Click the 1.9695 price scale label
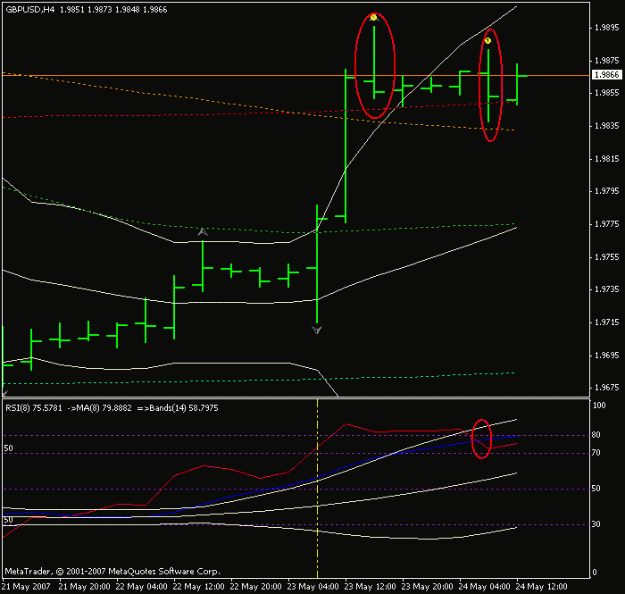 (607, 355)
